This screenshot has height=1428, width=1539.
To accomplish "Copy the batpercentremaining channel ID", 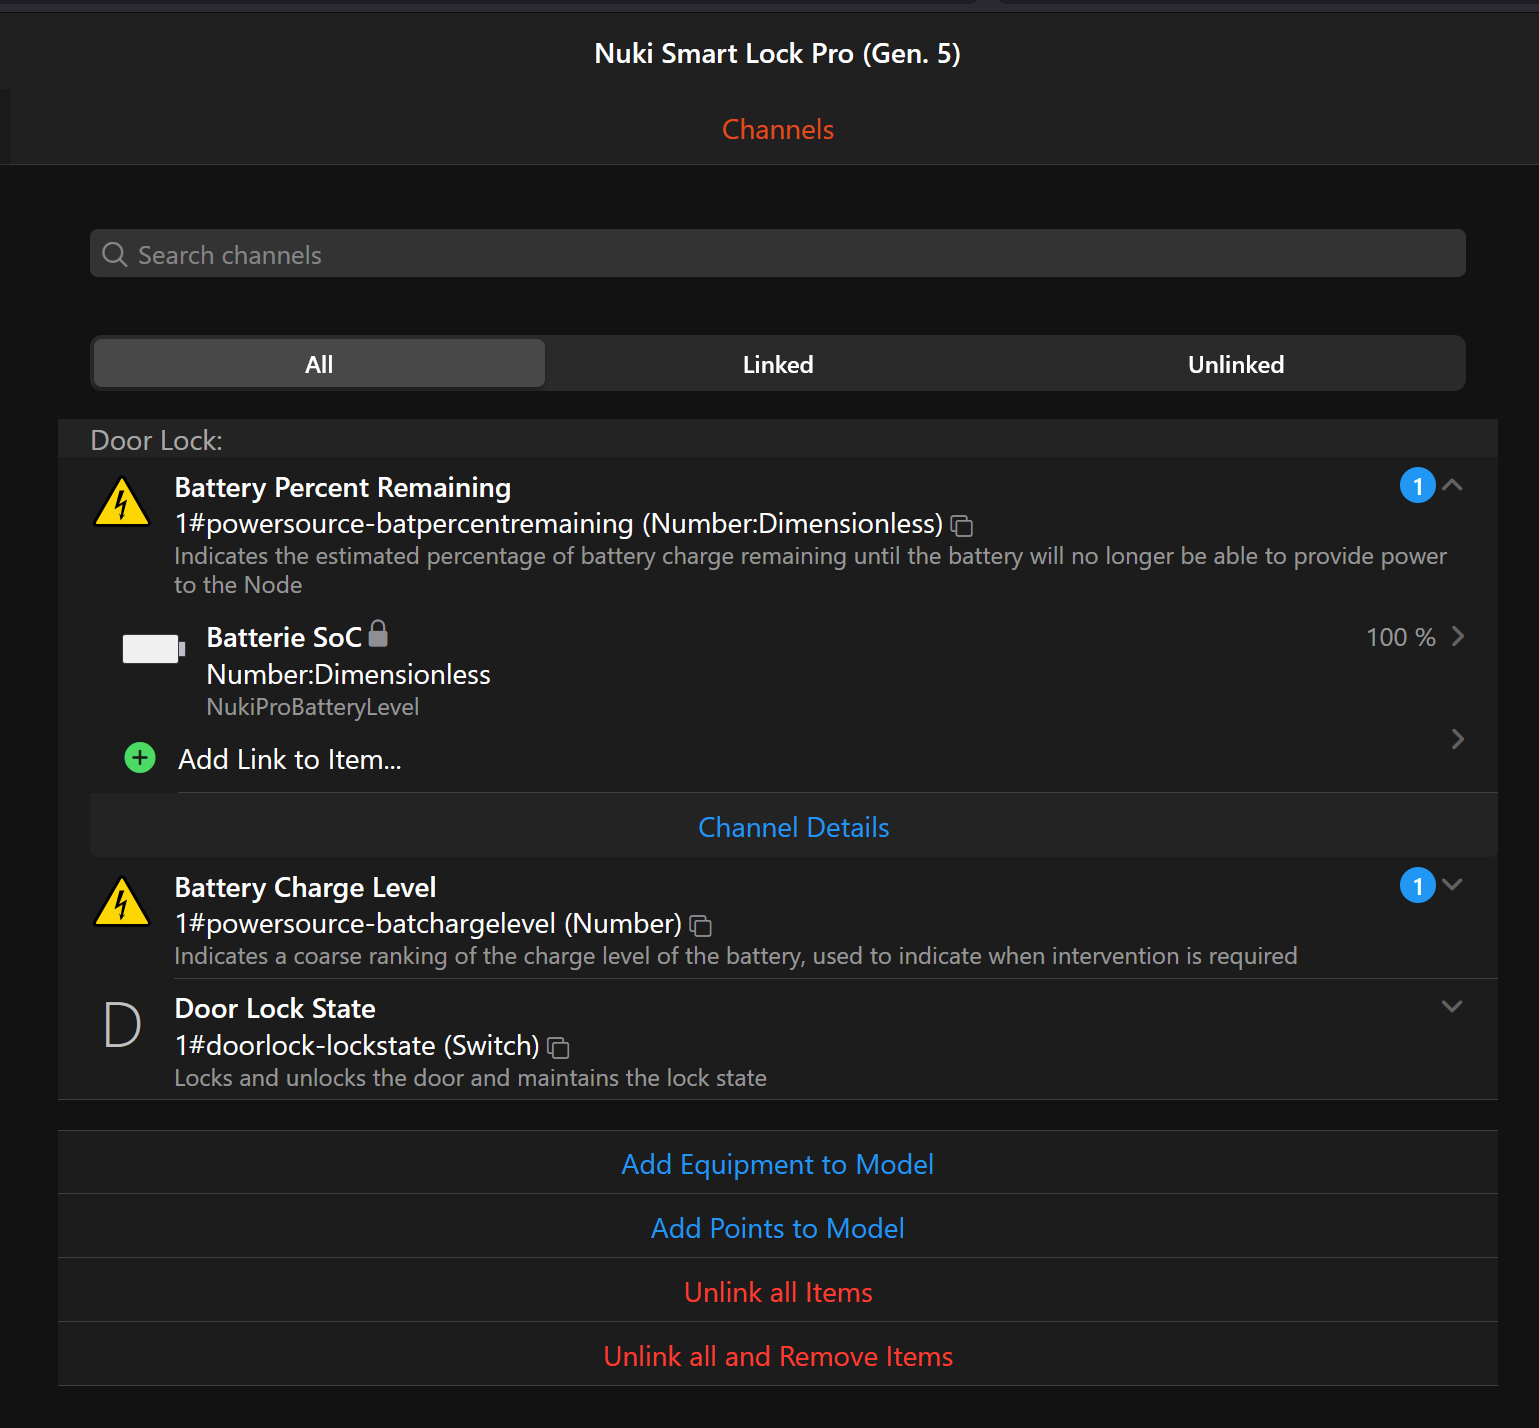I will coord(962,526).
